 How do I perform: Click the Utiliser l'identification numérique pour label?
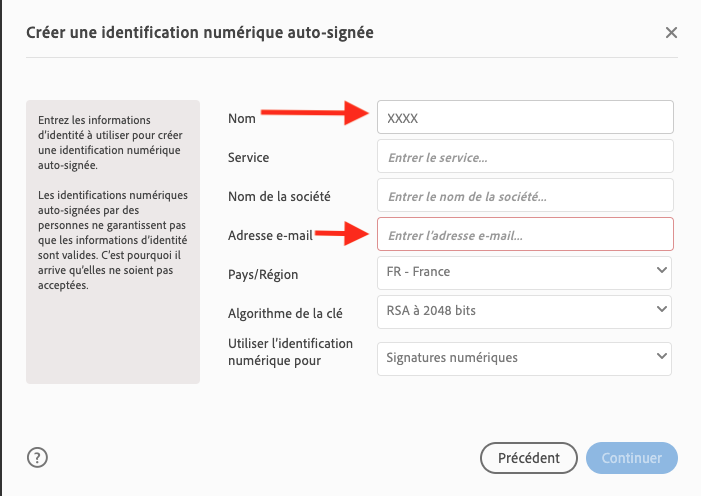click(290, 352)
